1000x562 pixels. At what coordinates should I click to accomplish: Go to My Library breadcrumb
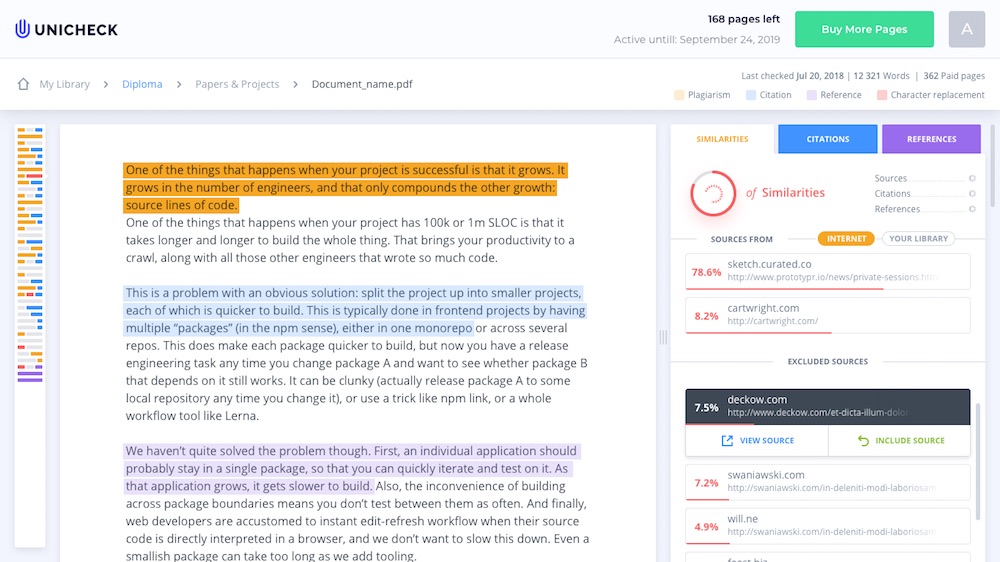pyautogui.click(x=64, y=84)
